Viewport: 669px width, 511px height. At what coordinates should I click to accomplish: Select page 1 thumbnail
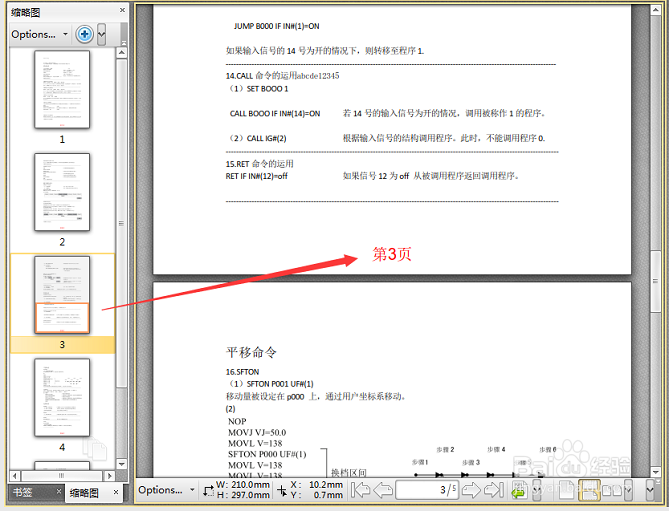pos(62,89)
